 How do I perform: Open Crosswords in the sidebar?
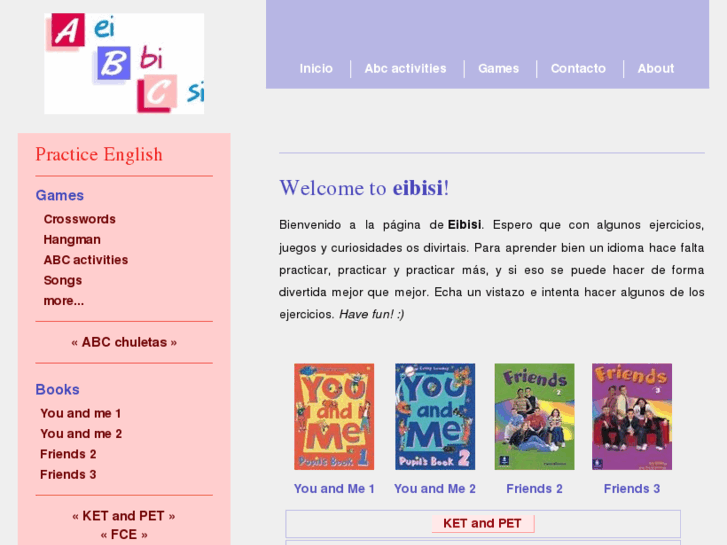pos(80,219)
